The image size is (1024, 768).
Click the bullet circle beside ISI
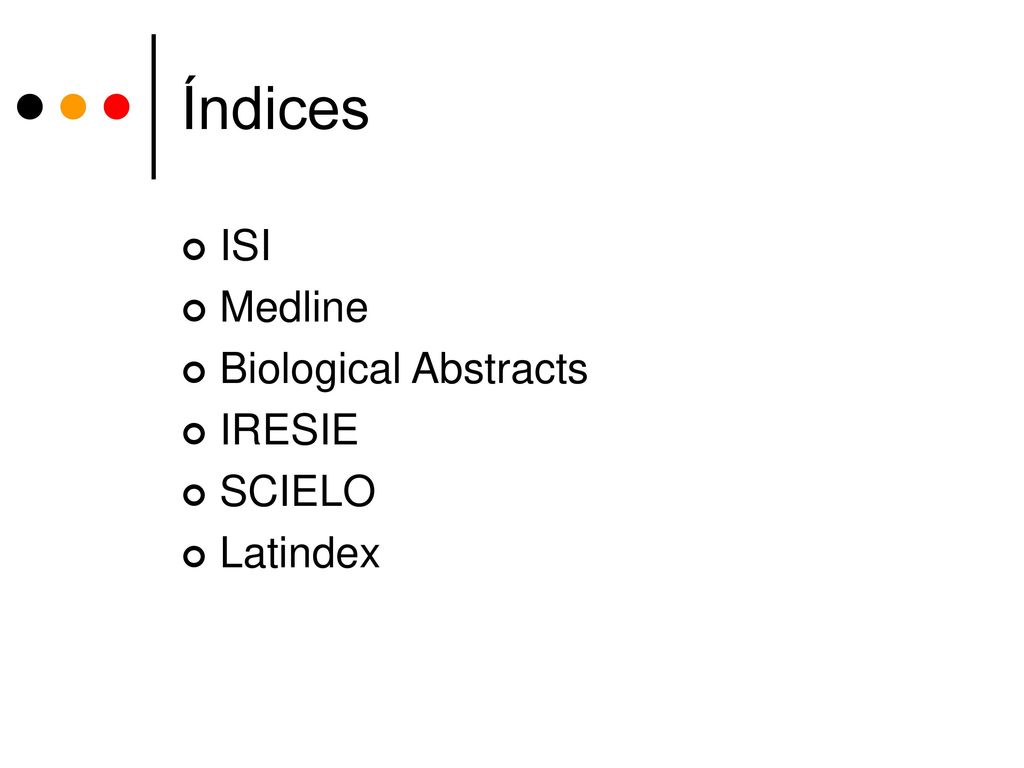point(194,249)
